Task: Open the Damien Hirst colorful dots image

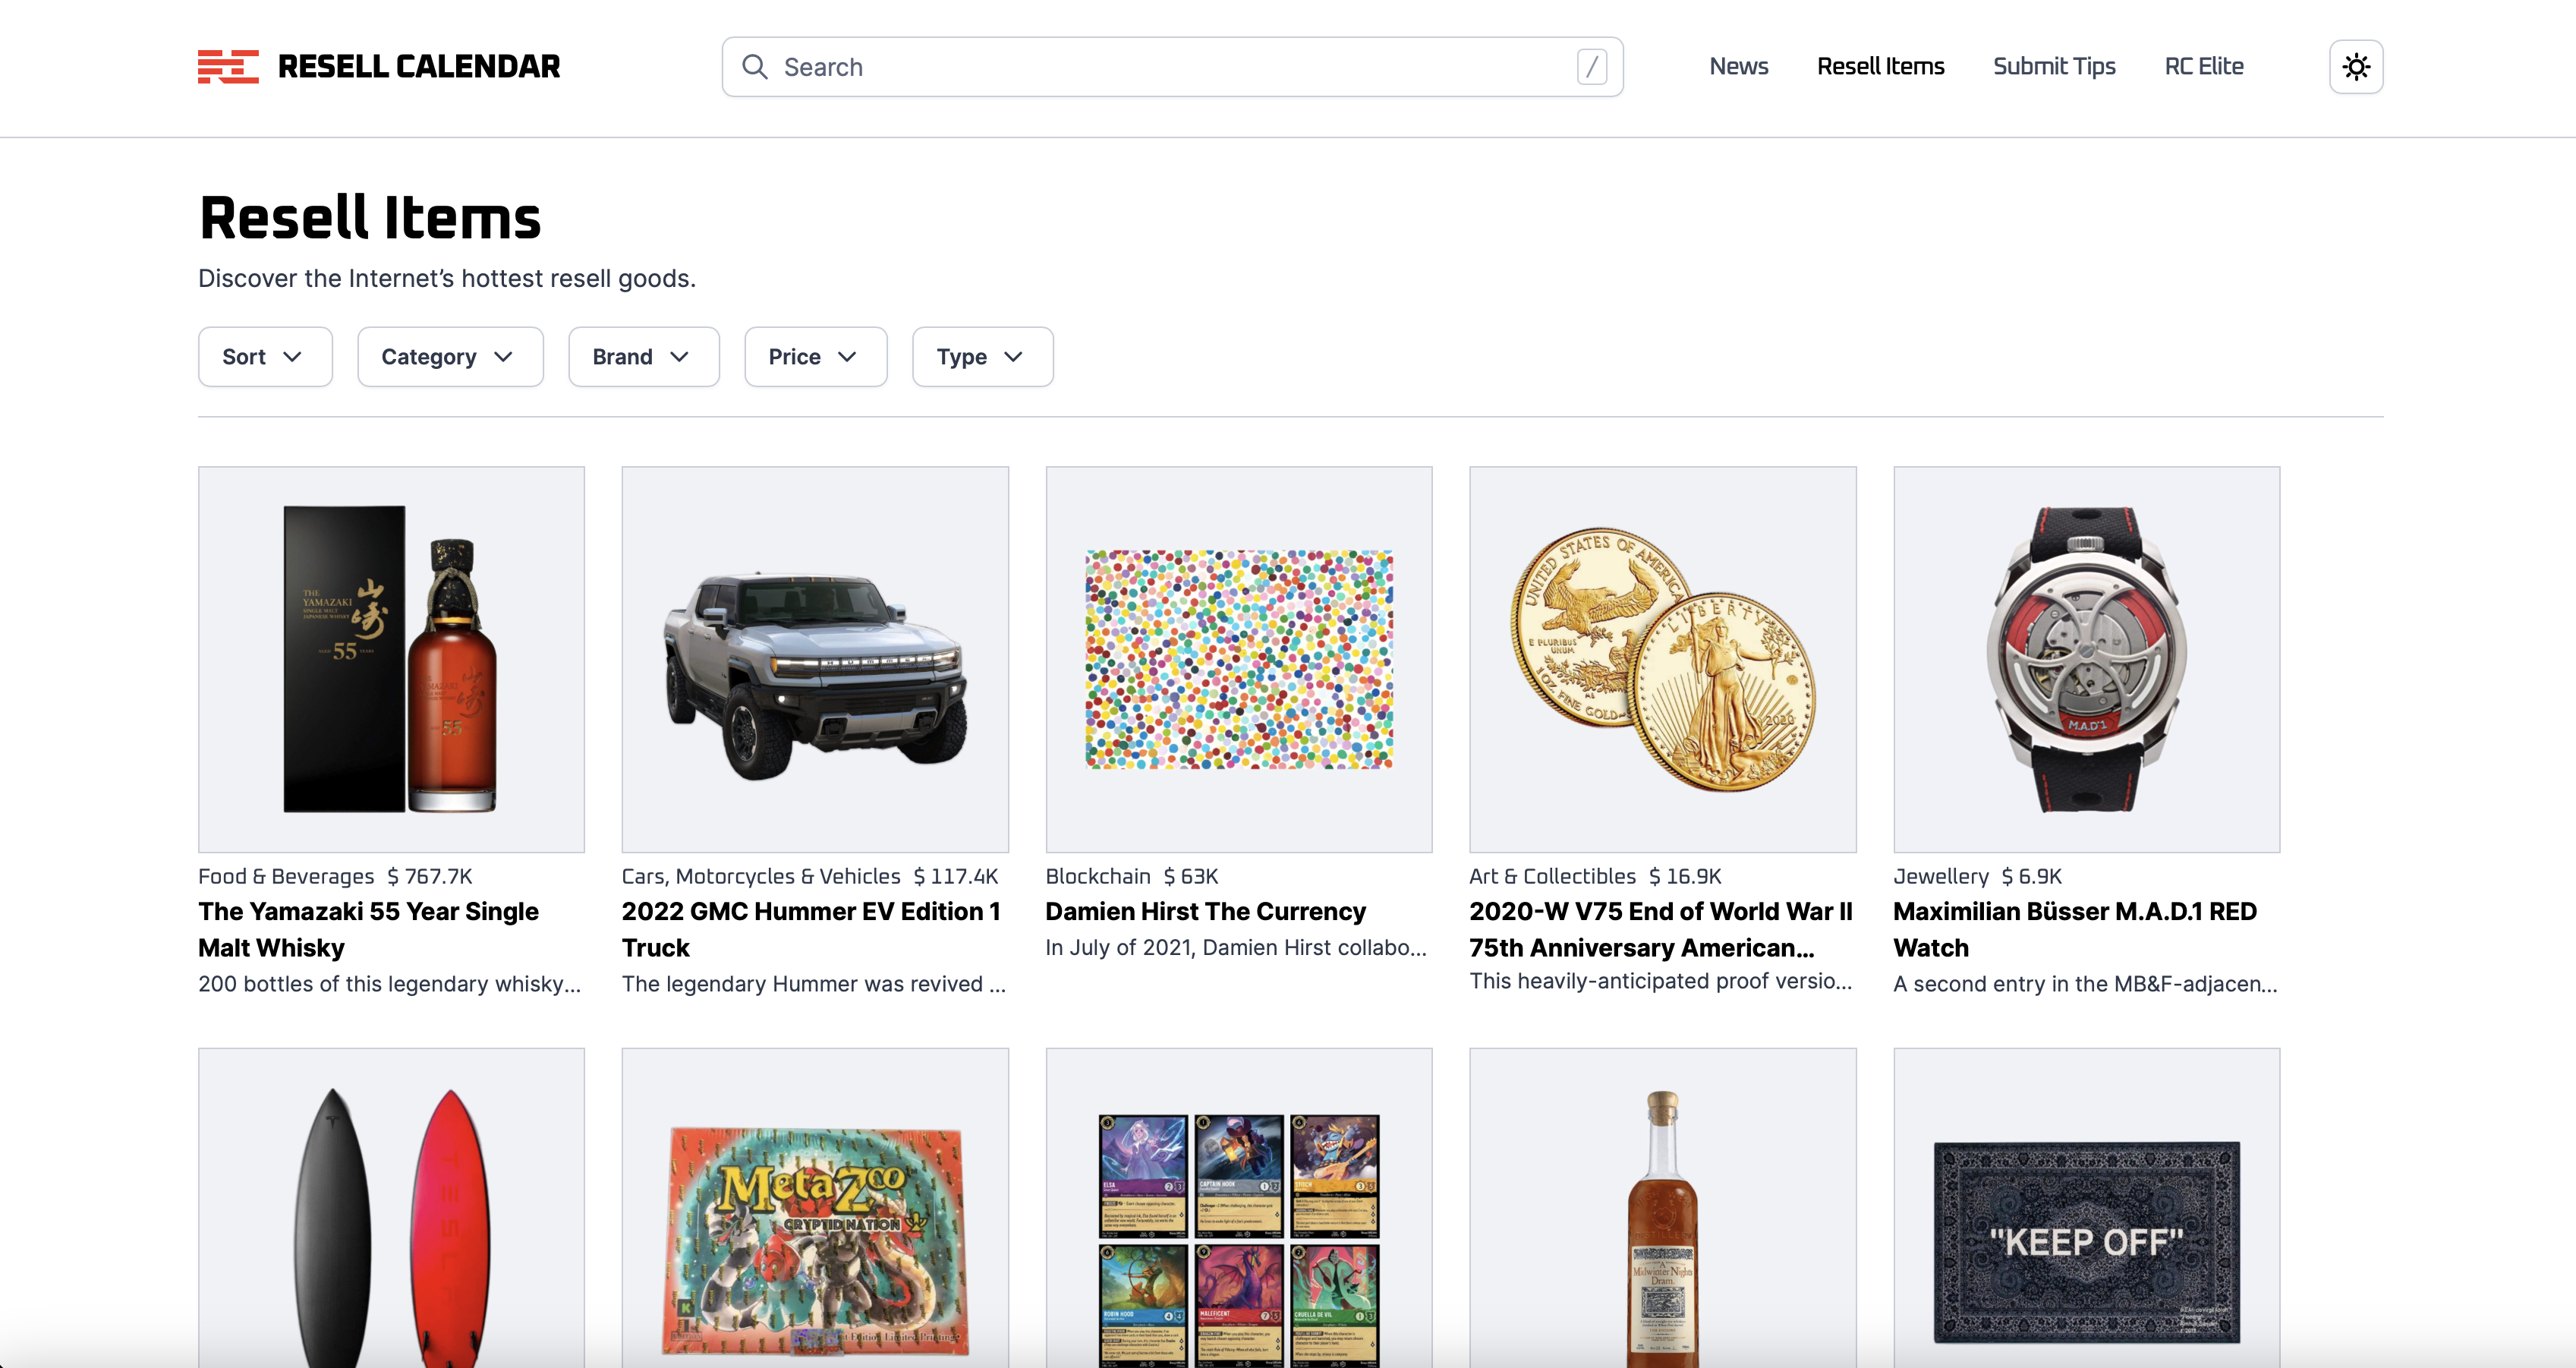Action: [x=1239, y=660]
